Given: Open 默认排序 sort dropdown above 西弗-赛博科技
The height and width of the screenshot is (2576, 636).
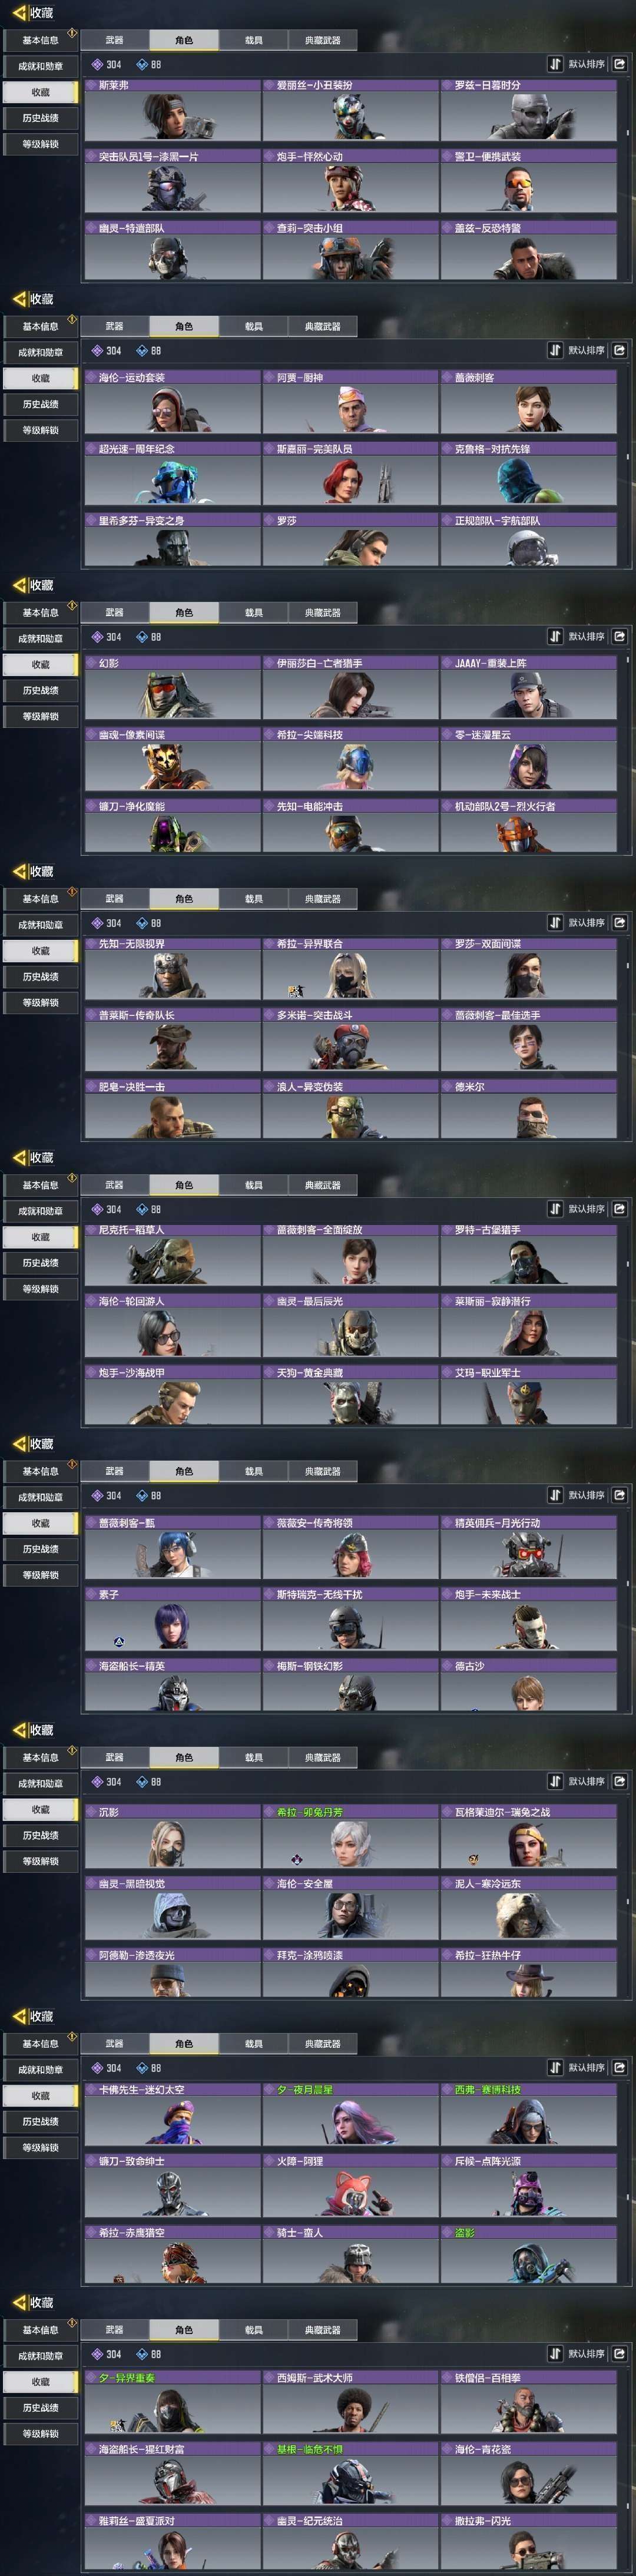Looking at the screenshot, I should pos(586,2067).
